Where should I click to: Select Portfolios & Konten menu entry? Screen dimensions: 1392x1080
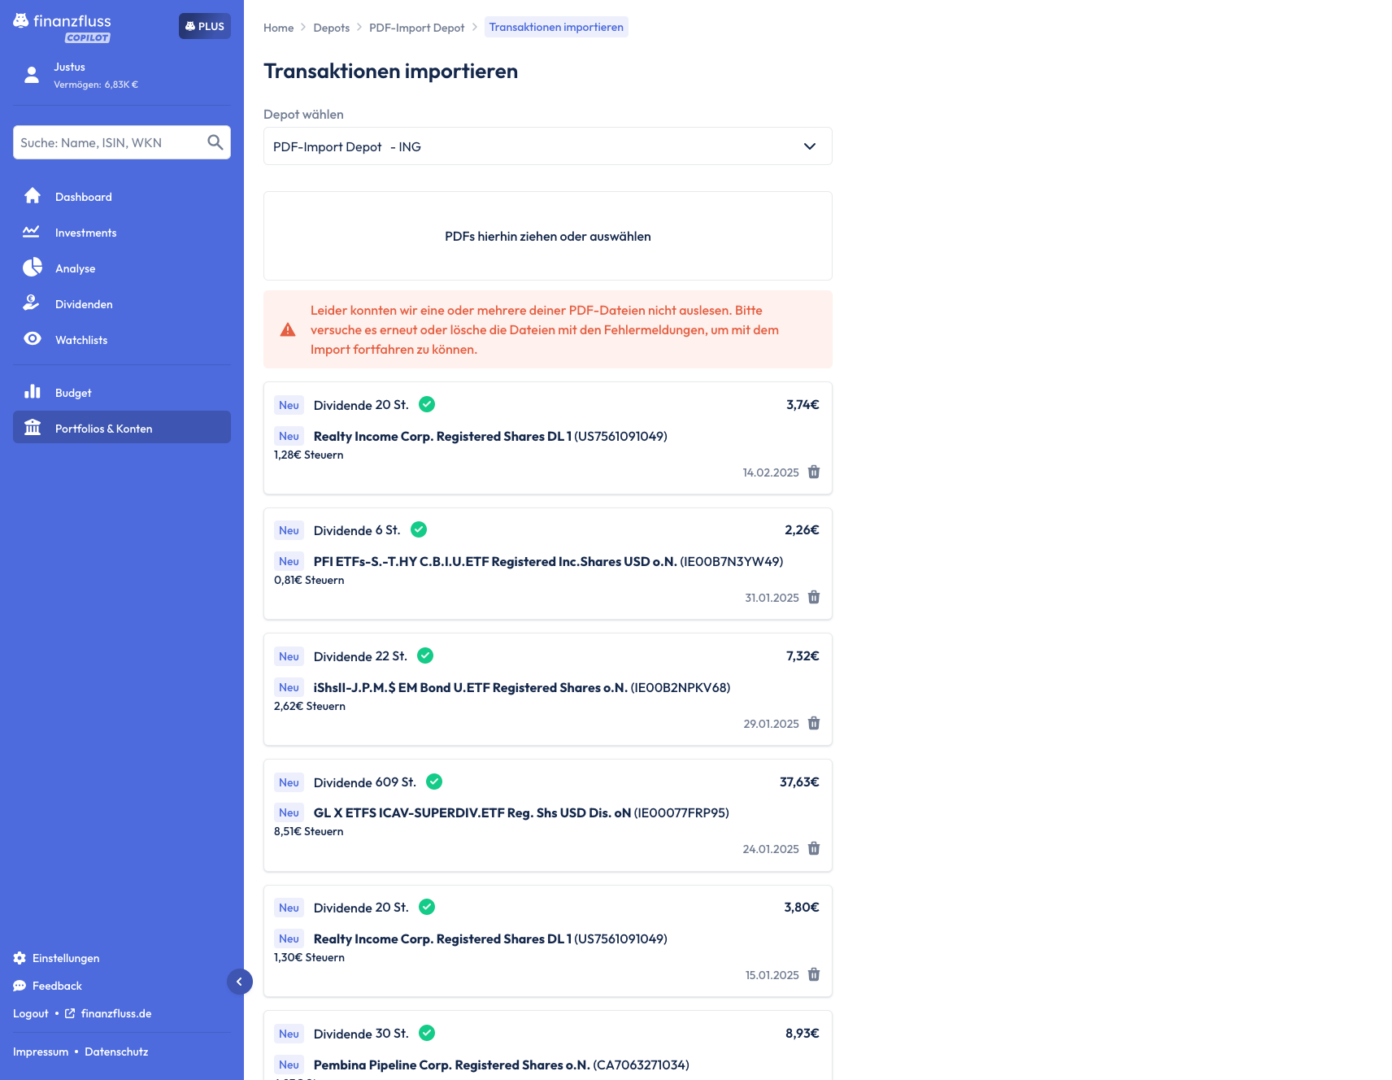pyautogui.click(x=122, y=427)
